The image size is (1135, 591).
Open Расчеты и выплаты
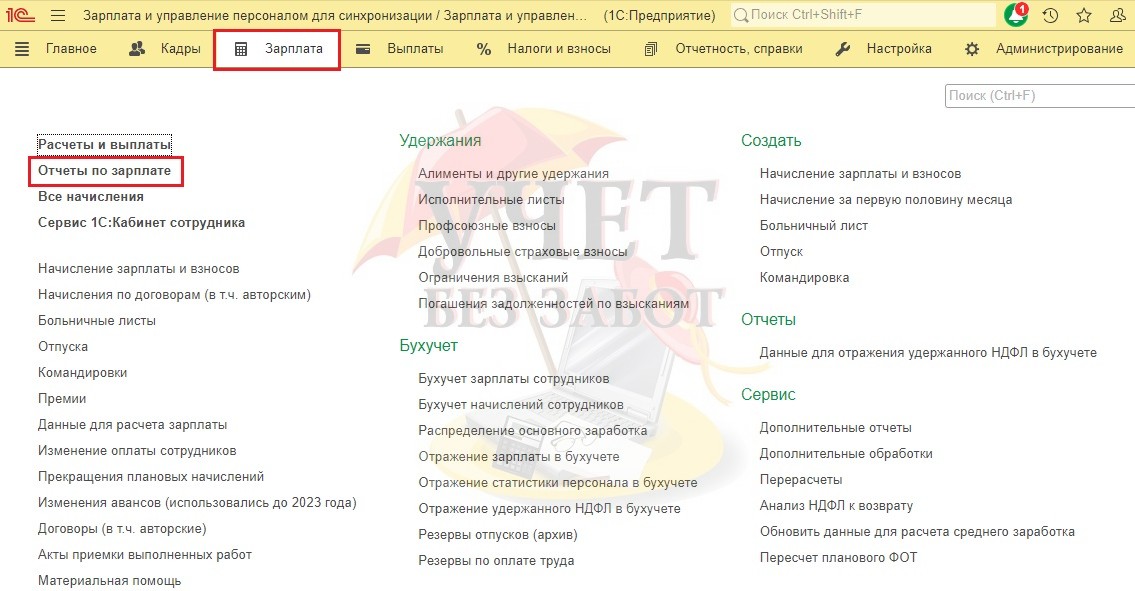point(104,144)
